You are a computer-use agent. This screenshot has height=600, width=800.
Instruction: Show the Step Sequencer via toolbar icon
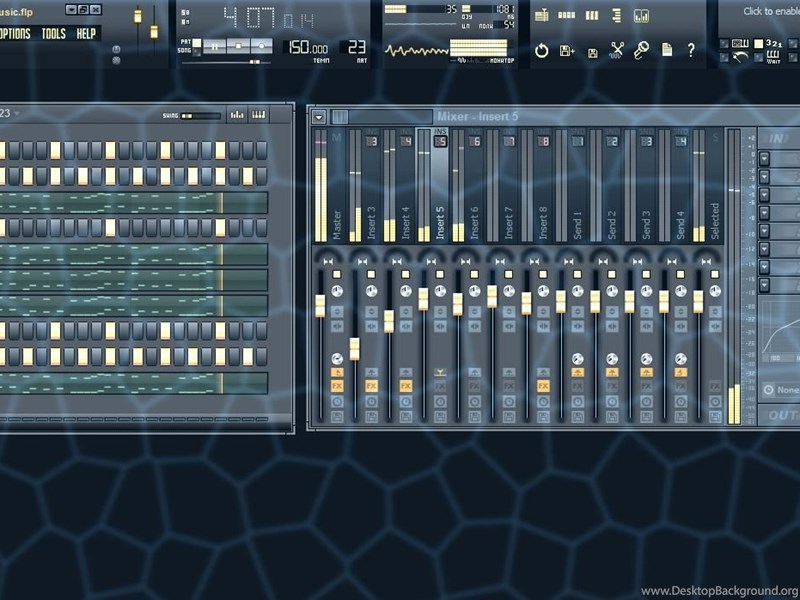click(x=566, y=16)
